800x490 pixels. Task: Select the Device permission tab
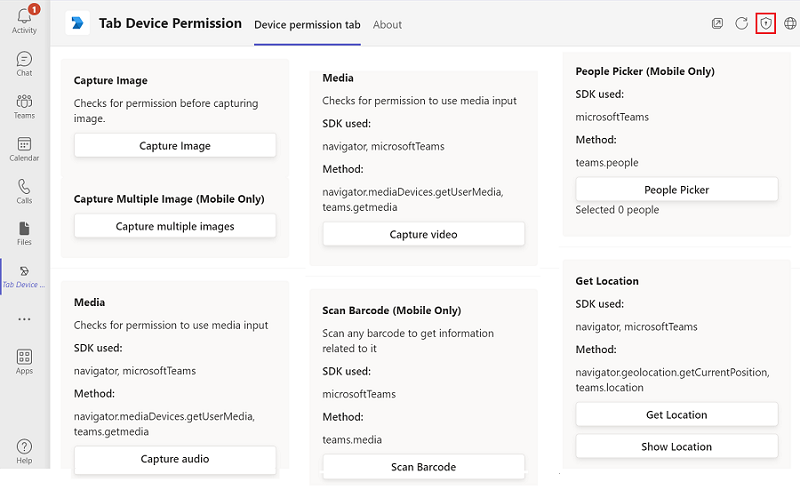307,25
